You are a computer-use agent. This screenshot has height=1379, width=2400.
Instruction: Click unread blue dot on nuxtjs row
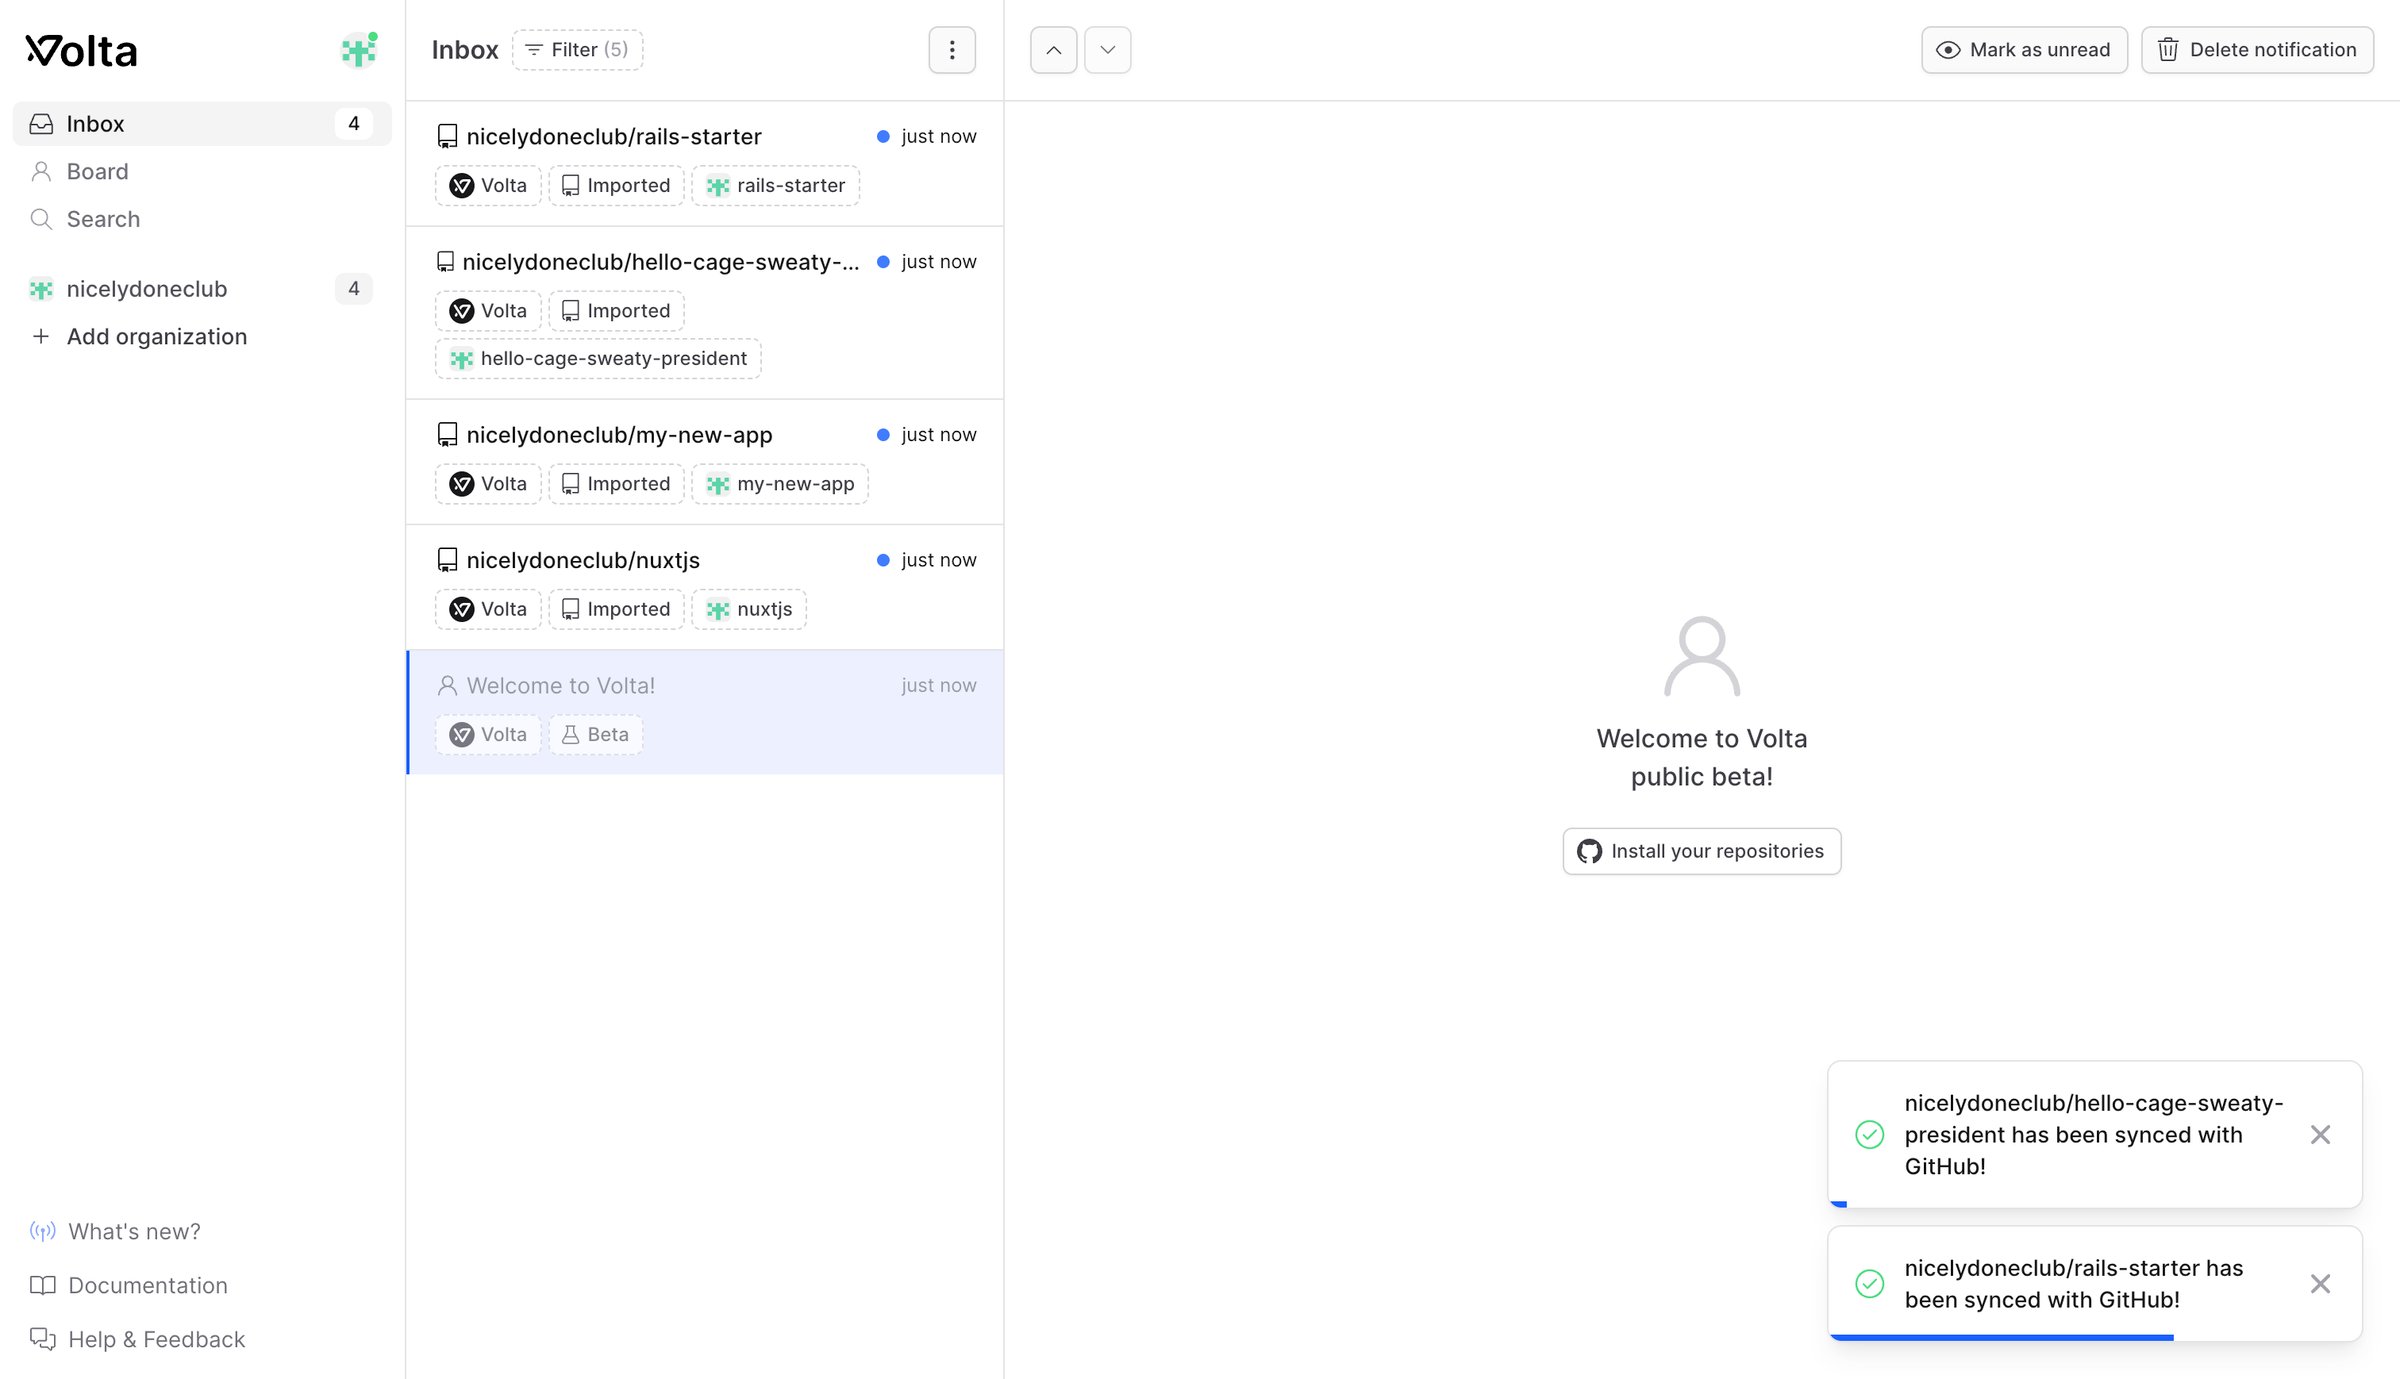point(883,560)
